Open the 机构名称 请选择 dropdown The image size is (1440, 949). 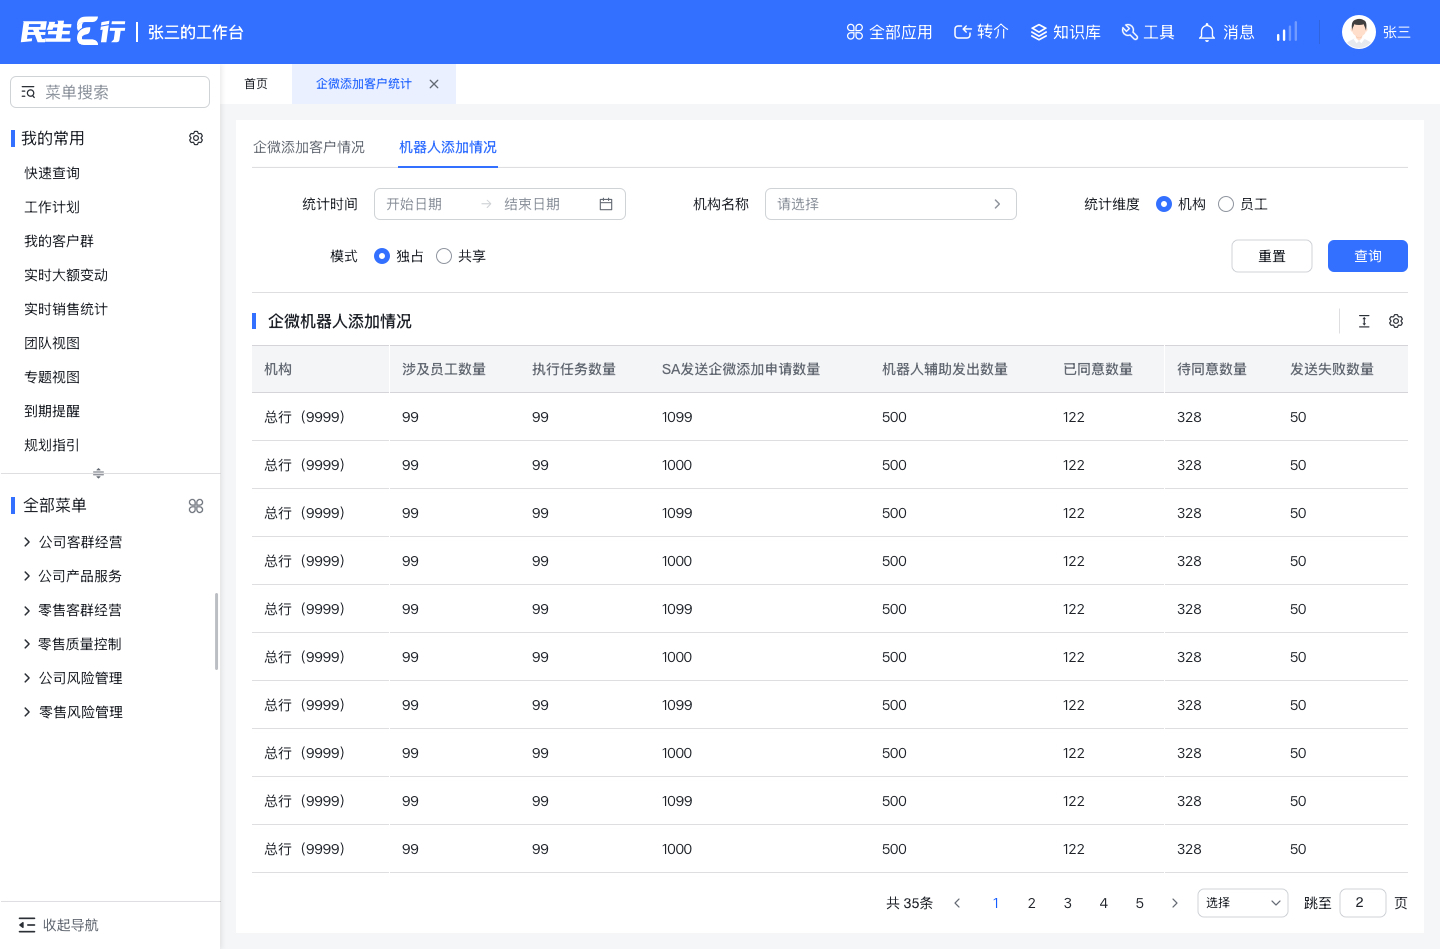click(891, 204)
